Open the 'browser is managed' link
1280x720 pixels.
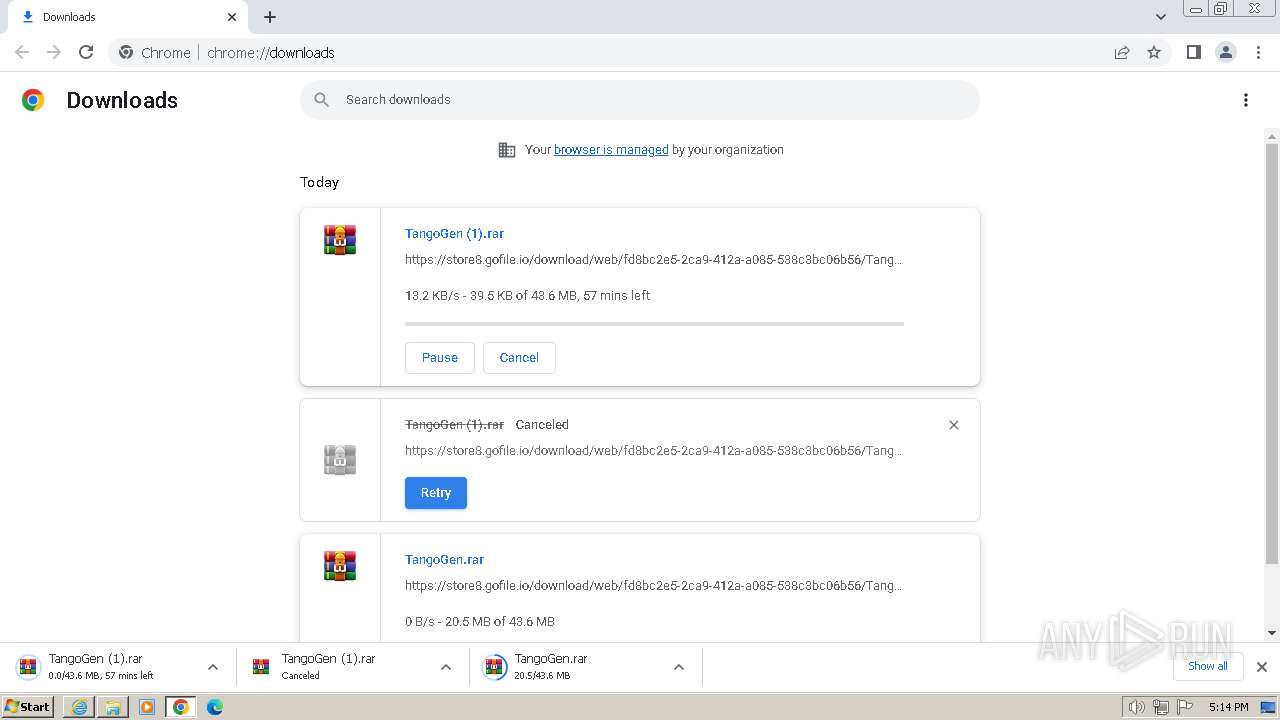point(611,150)
